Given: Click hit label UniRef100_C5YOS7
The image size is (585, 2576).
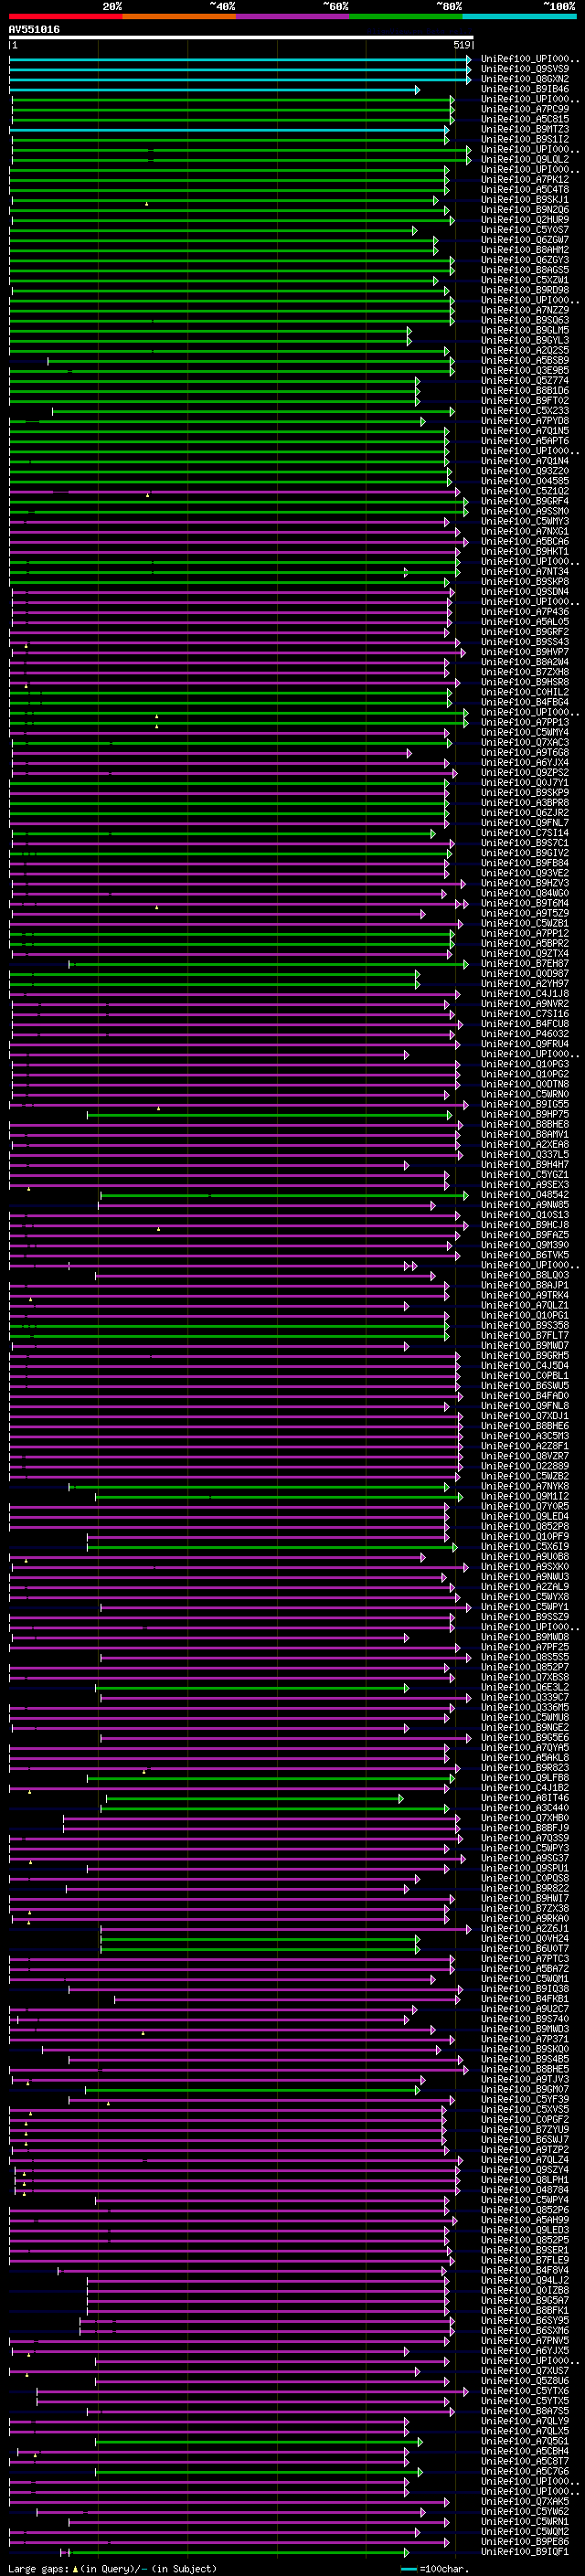Looking at the screenshot, I should (525, 230).
